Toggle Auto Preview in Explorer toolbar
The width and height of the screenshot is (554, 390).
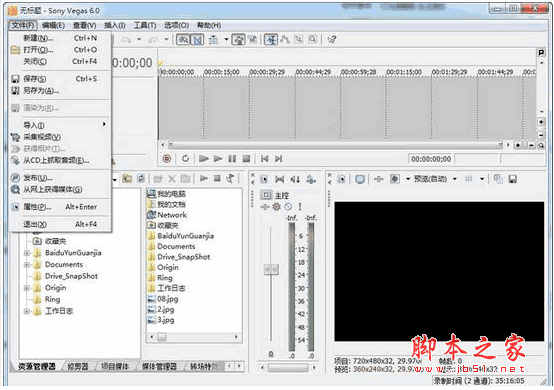230,179
